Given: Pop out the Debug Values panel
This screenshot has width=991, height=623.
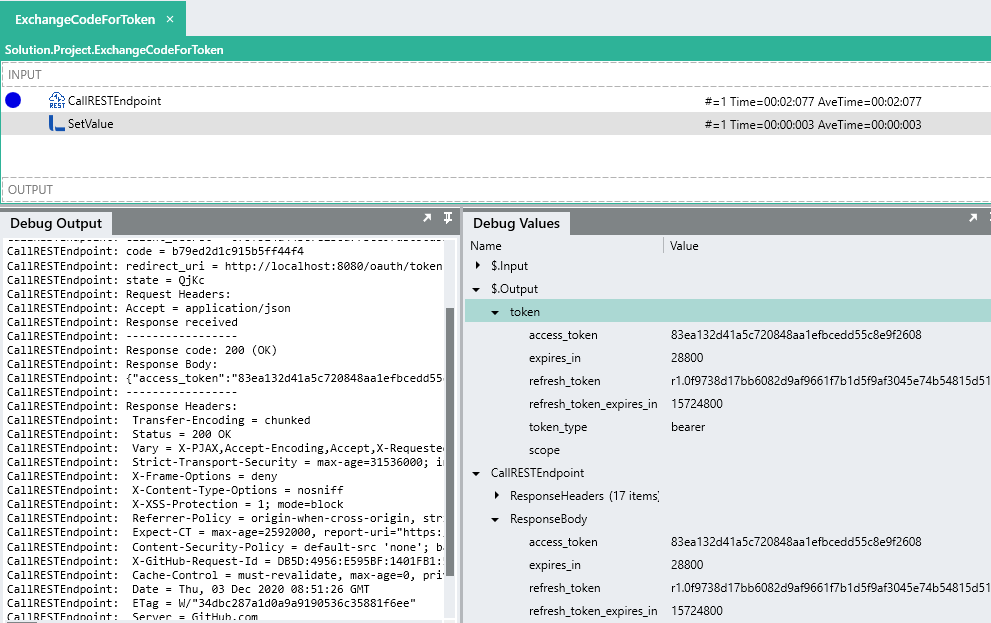Looking at the screenshot, I should pyautogui.click(x=972, y=218).
